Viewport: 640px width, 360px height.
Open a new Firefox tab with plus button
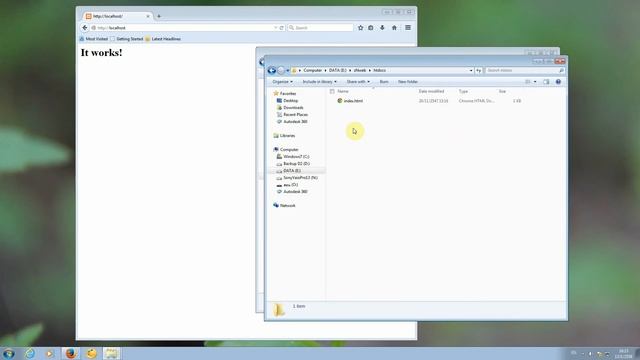tap(159, 16)
